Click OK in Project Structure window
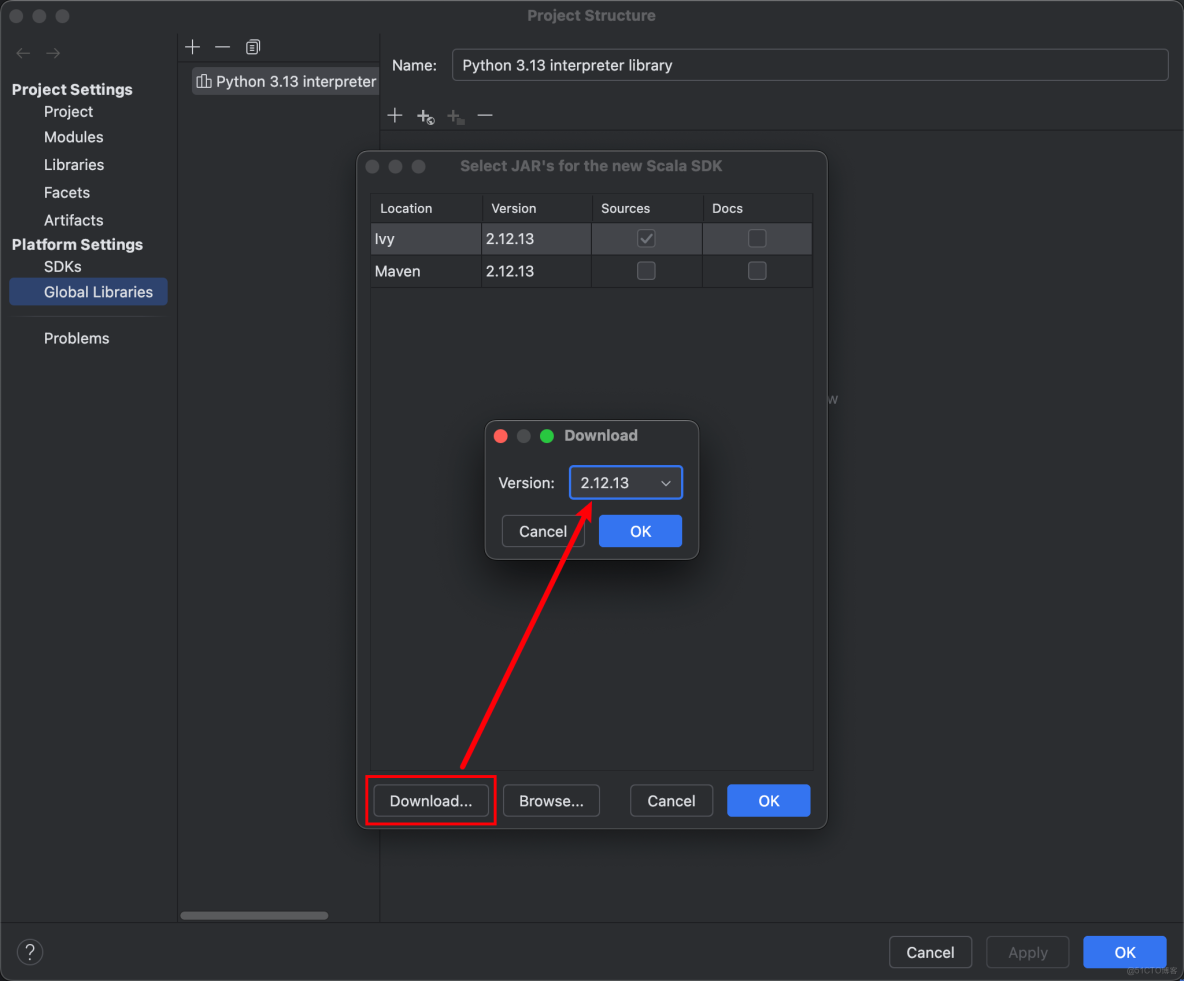The width and height of the screenshot is (1184, 981). 1125,952
